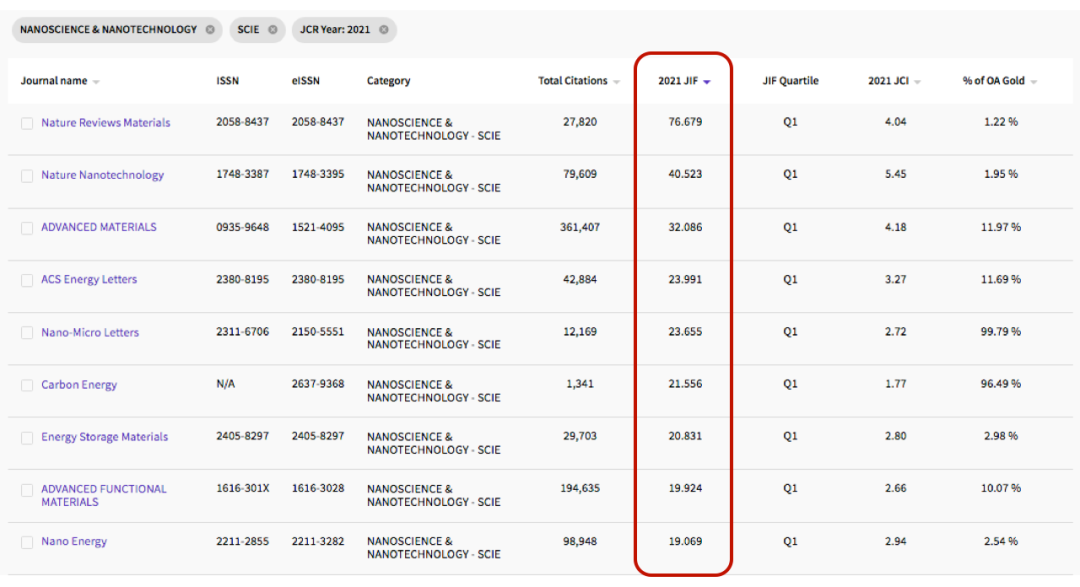The width and height of the screenshot is (1080, 587).
Task: Check the Nano-Micro Letters checkbox
Action: click(x=27, y=333)
